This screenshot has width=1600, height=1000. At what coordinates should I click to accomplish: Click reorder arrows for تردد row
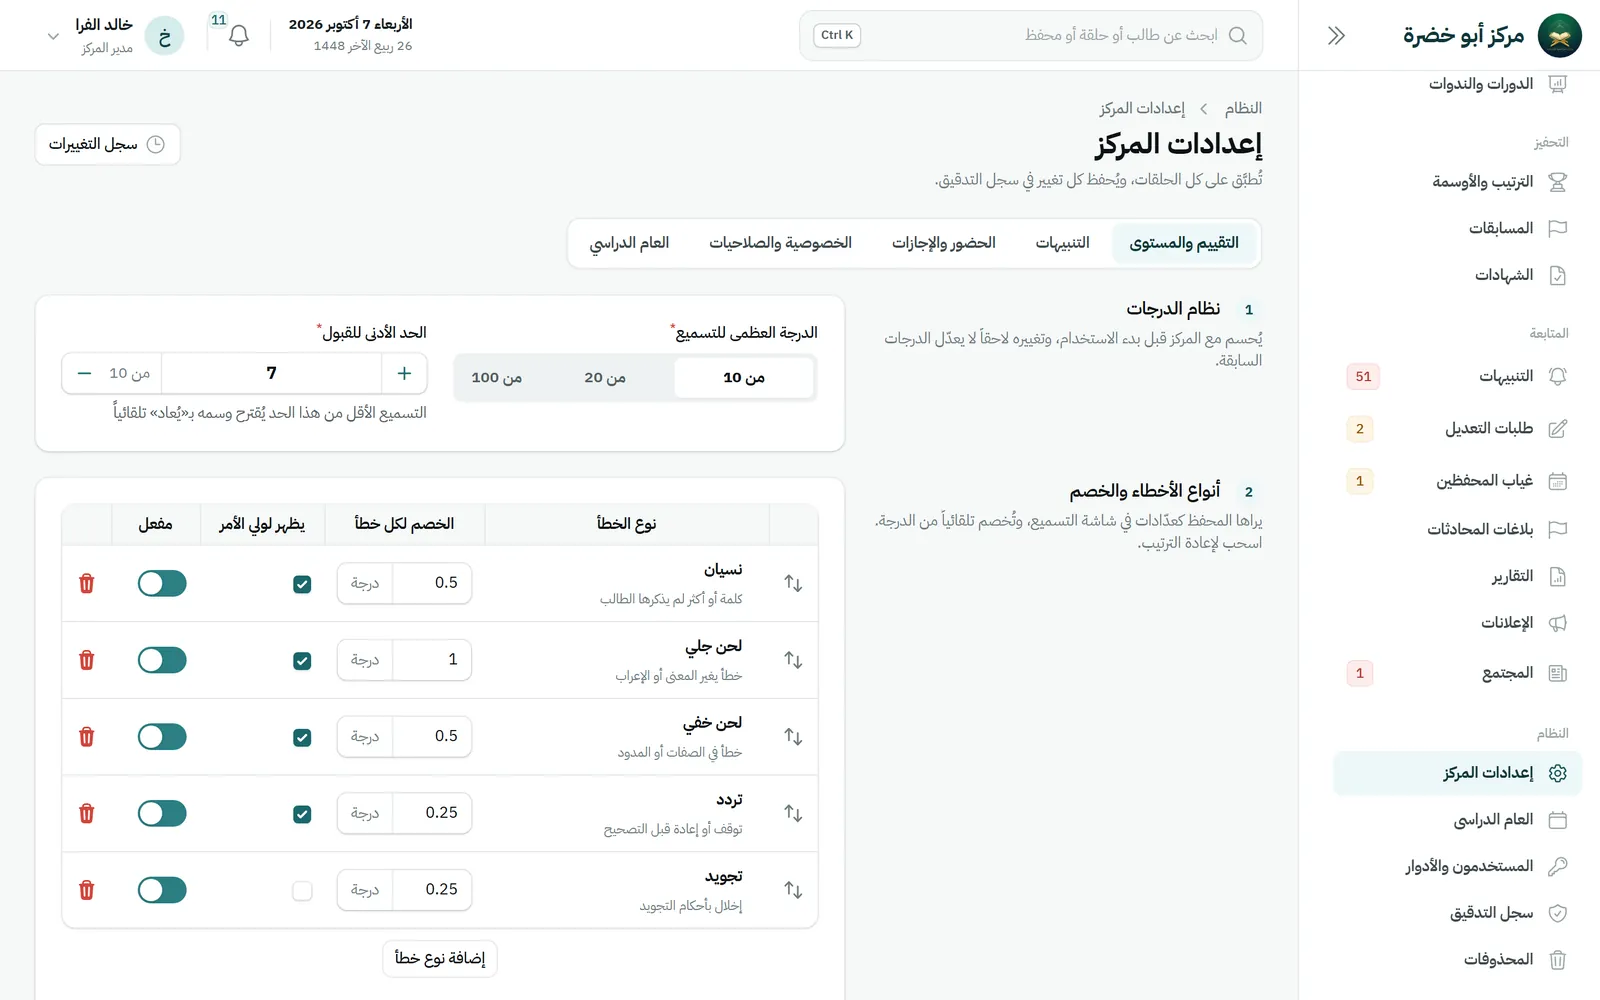click(x=793, y=813)
